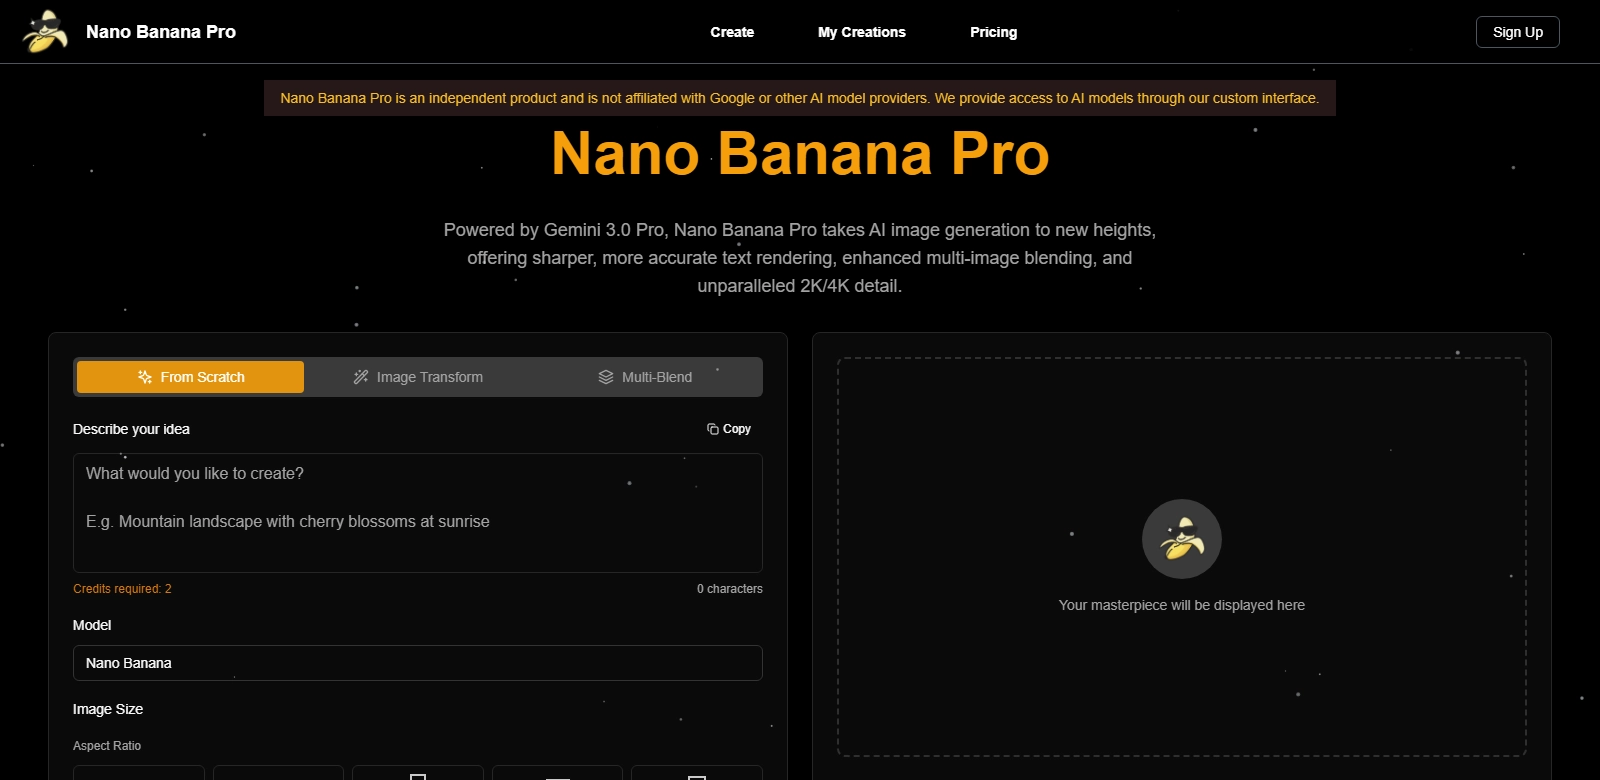Click the 'Credits required: 2' text

pyautogui.click(x=122, y=589)
